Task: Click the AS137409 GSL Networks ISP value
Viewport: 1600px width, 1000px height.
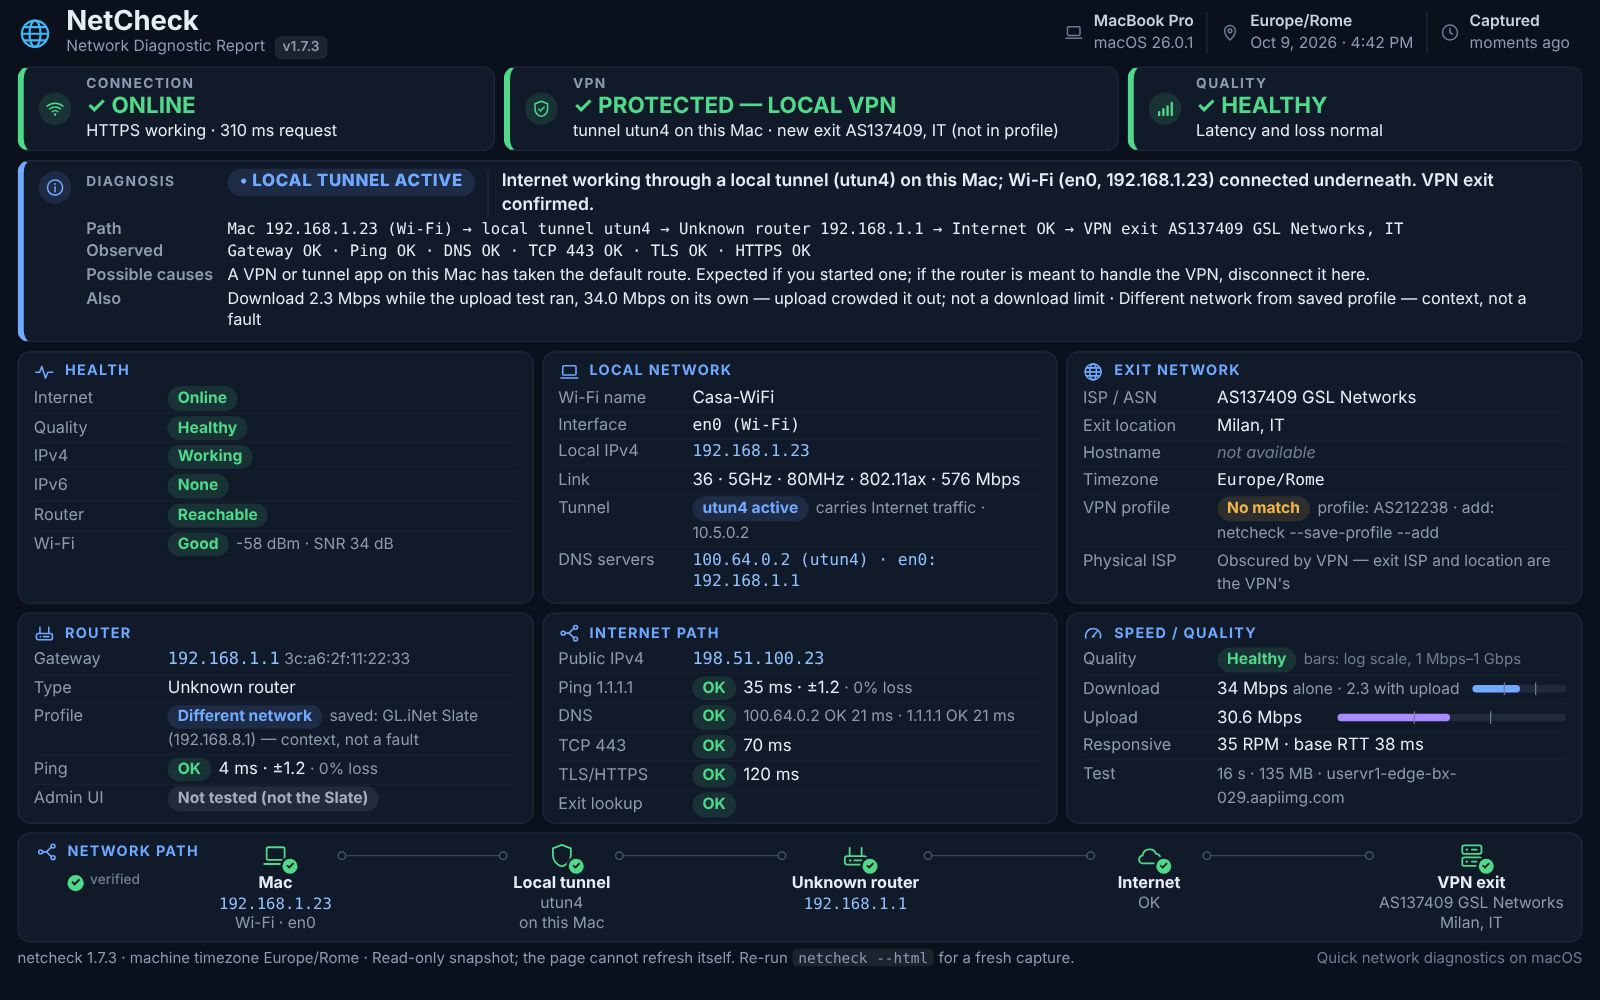Action: click(1316, 398)
